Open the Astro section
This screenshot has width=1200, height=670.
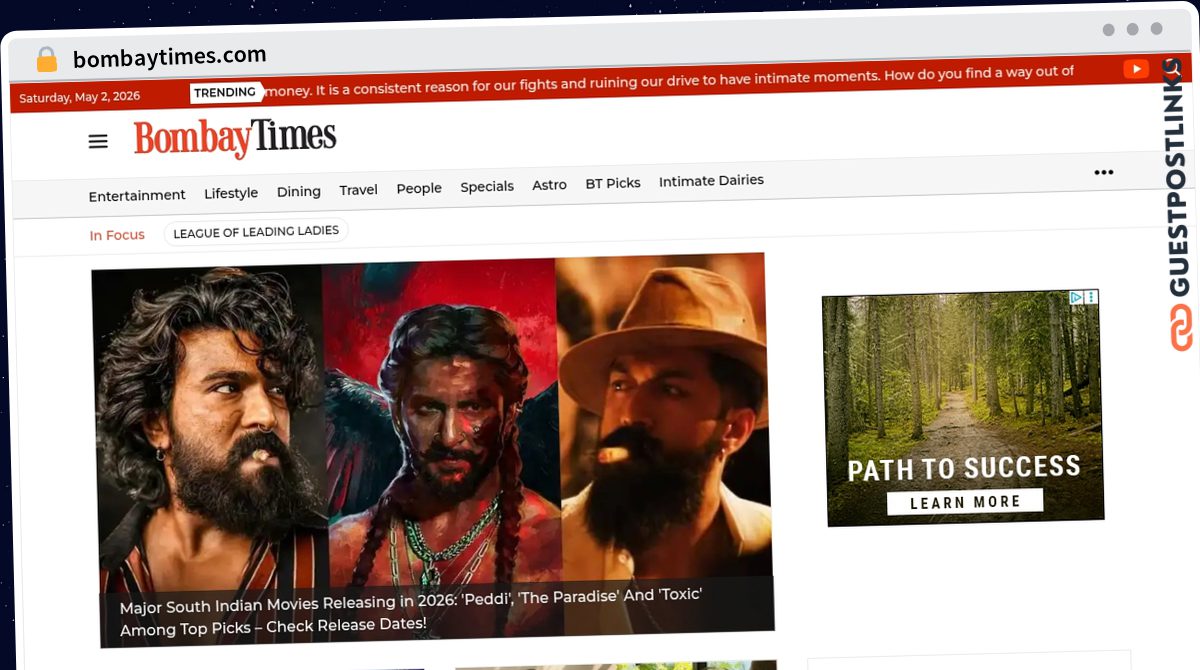tap(549, 185)
